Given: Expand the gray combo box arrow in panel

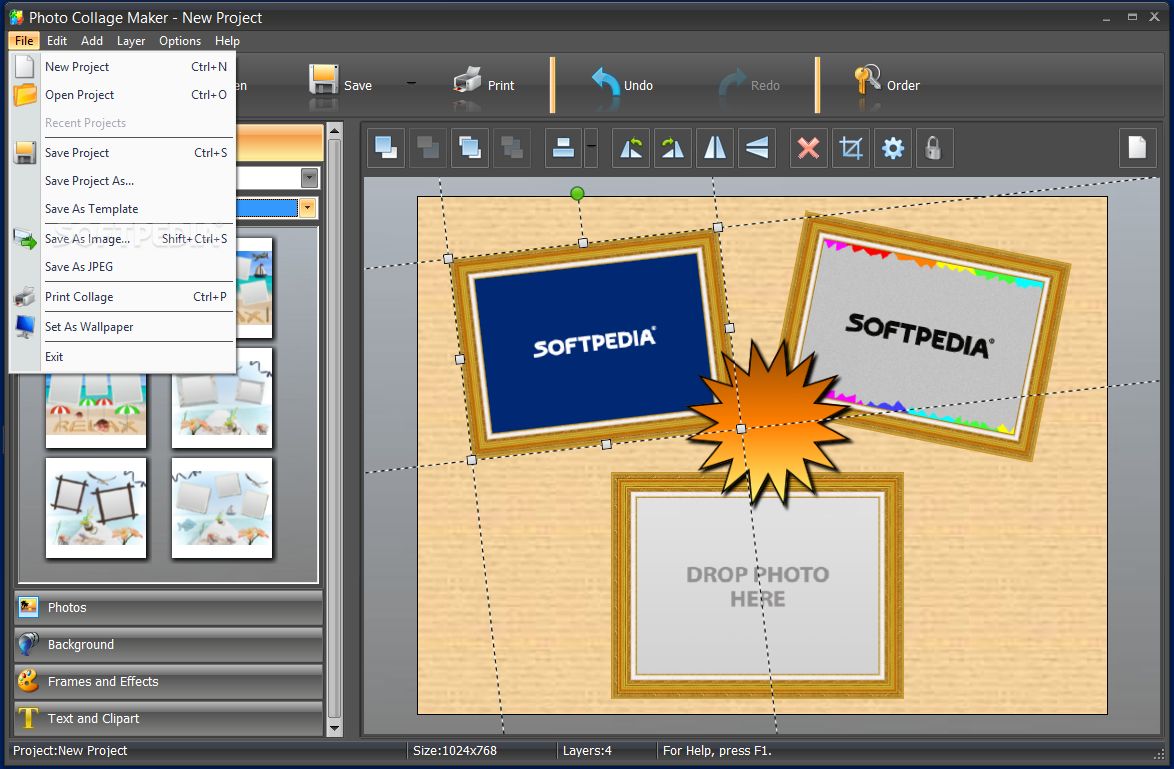Looking at the screenshot, I should (309, 178).
